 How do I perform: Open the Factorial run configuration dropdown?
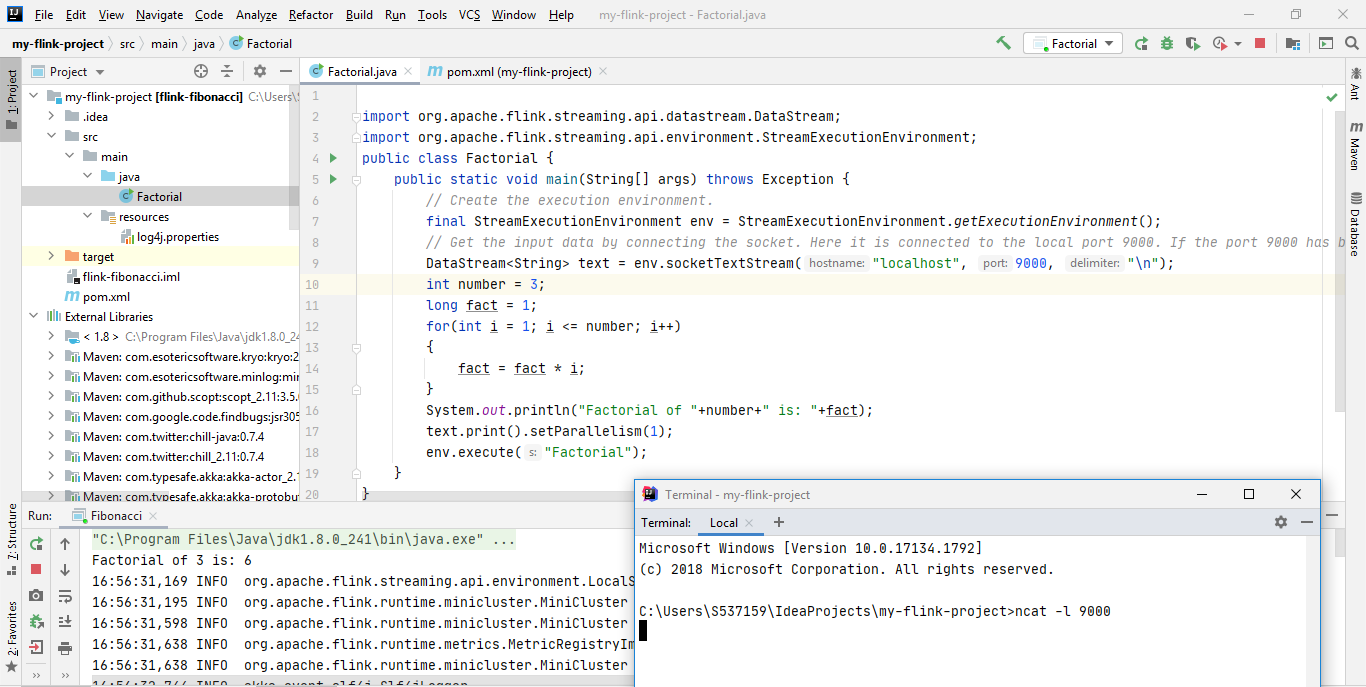[1072, 43]
